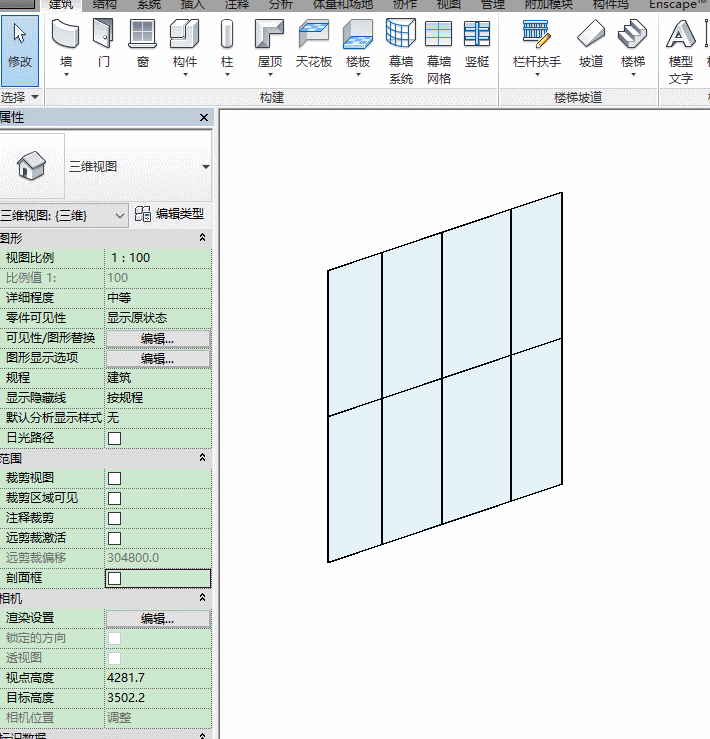The height and width of the screenshot is (739, 710).
Task: Select the 幕墙网格 (Curtain Grid) icon
Action: [438, 34]
